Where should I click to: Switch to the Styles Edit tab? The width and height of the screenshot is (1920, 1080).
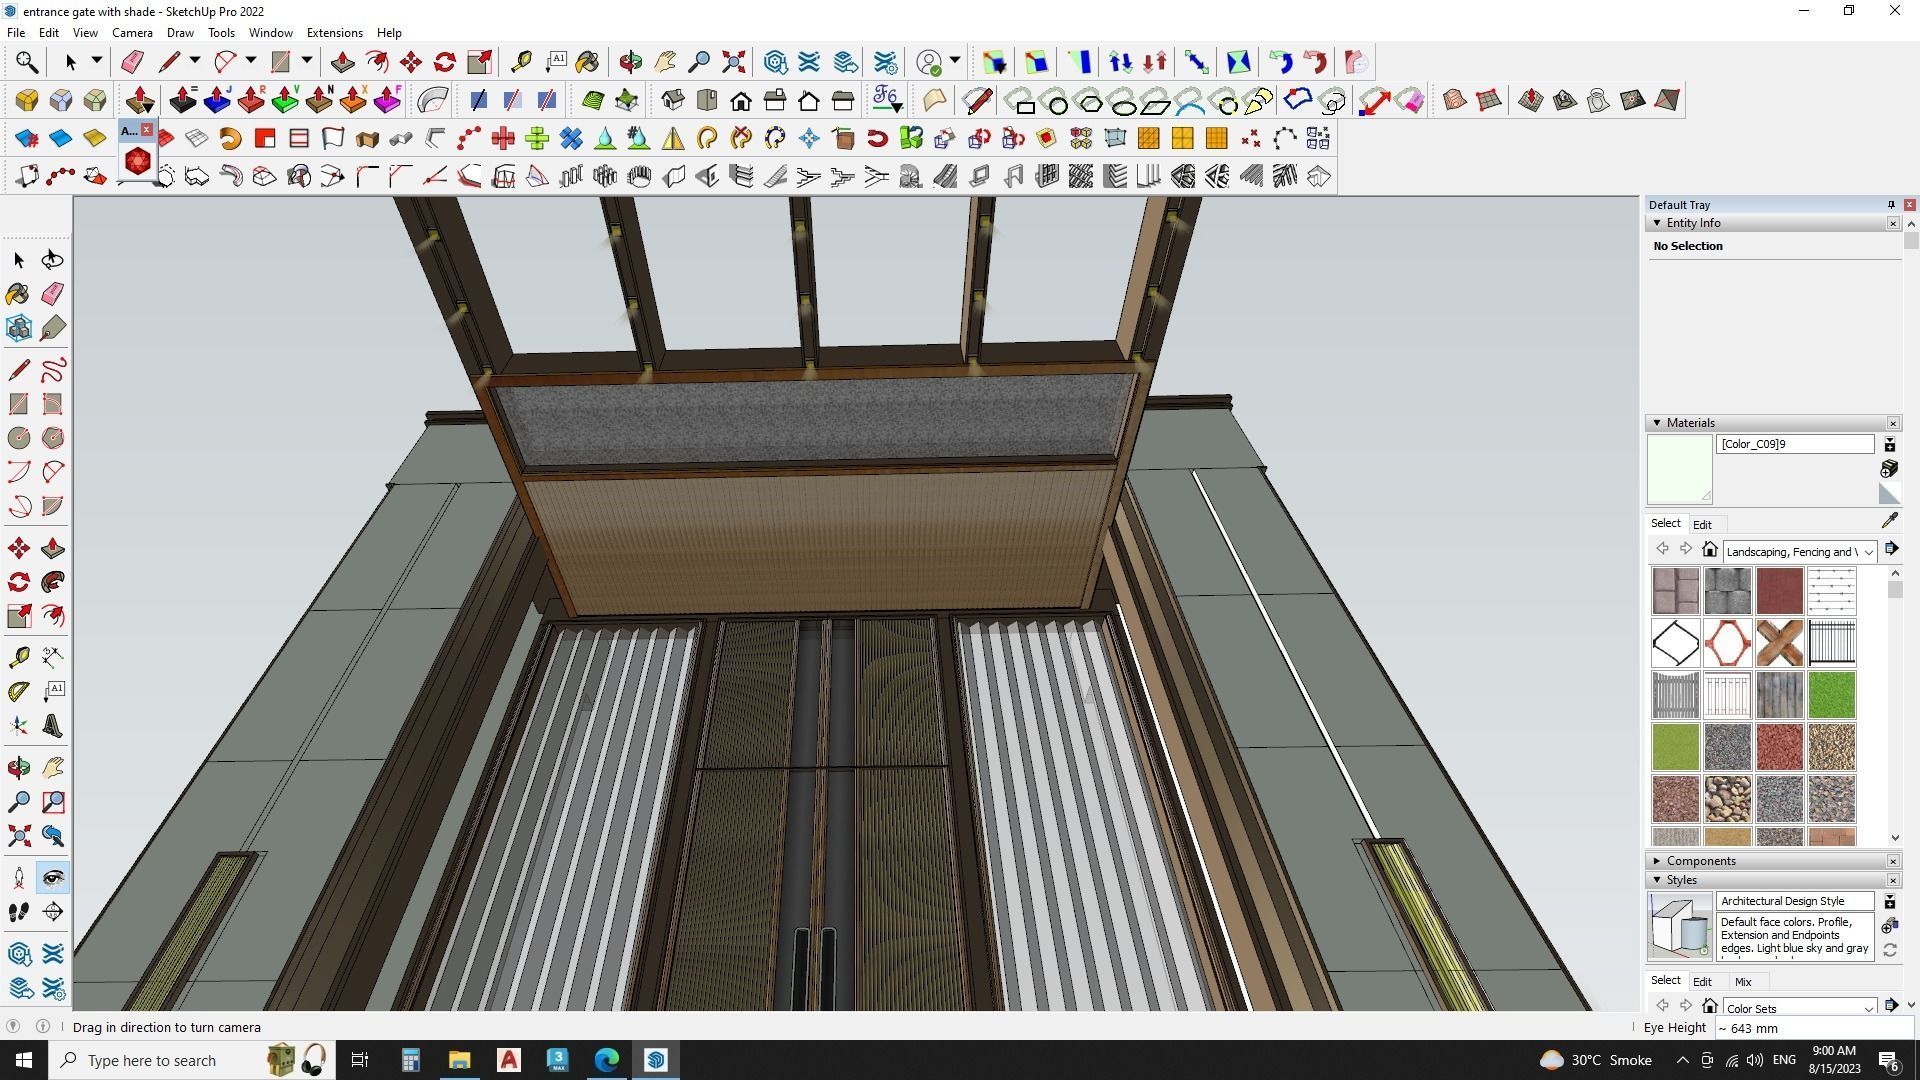pos(1702,982)
